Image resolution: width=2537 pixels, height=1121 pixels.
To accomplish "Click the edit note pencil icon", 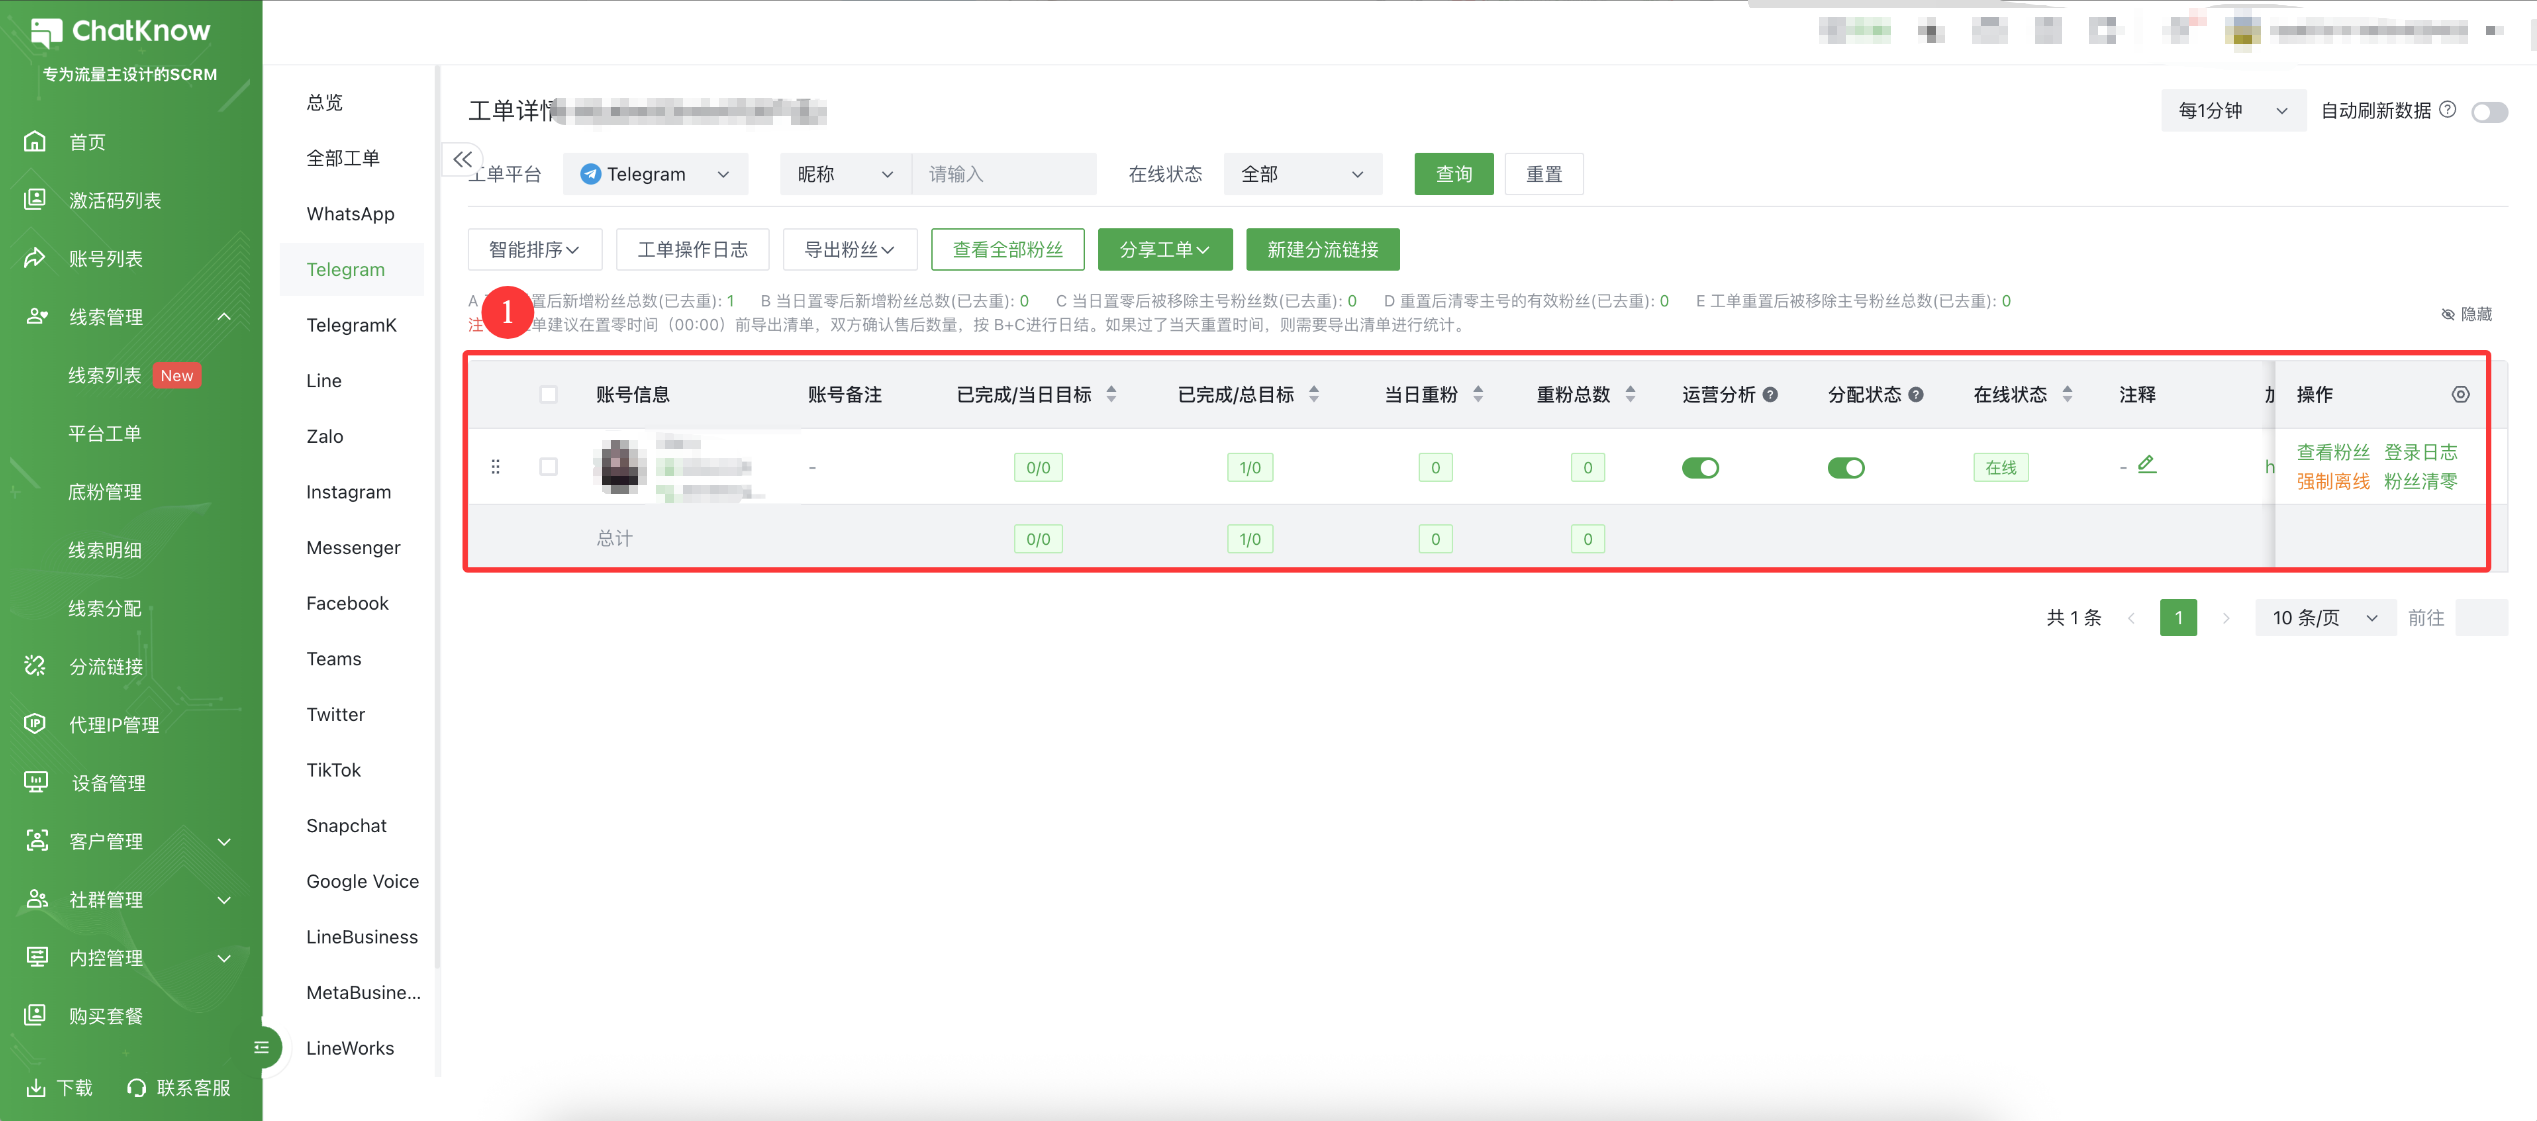I will pos(2146,465).
